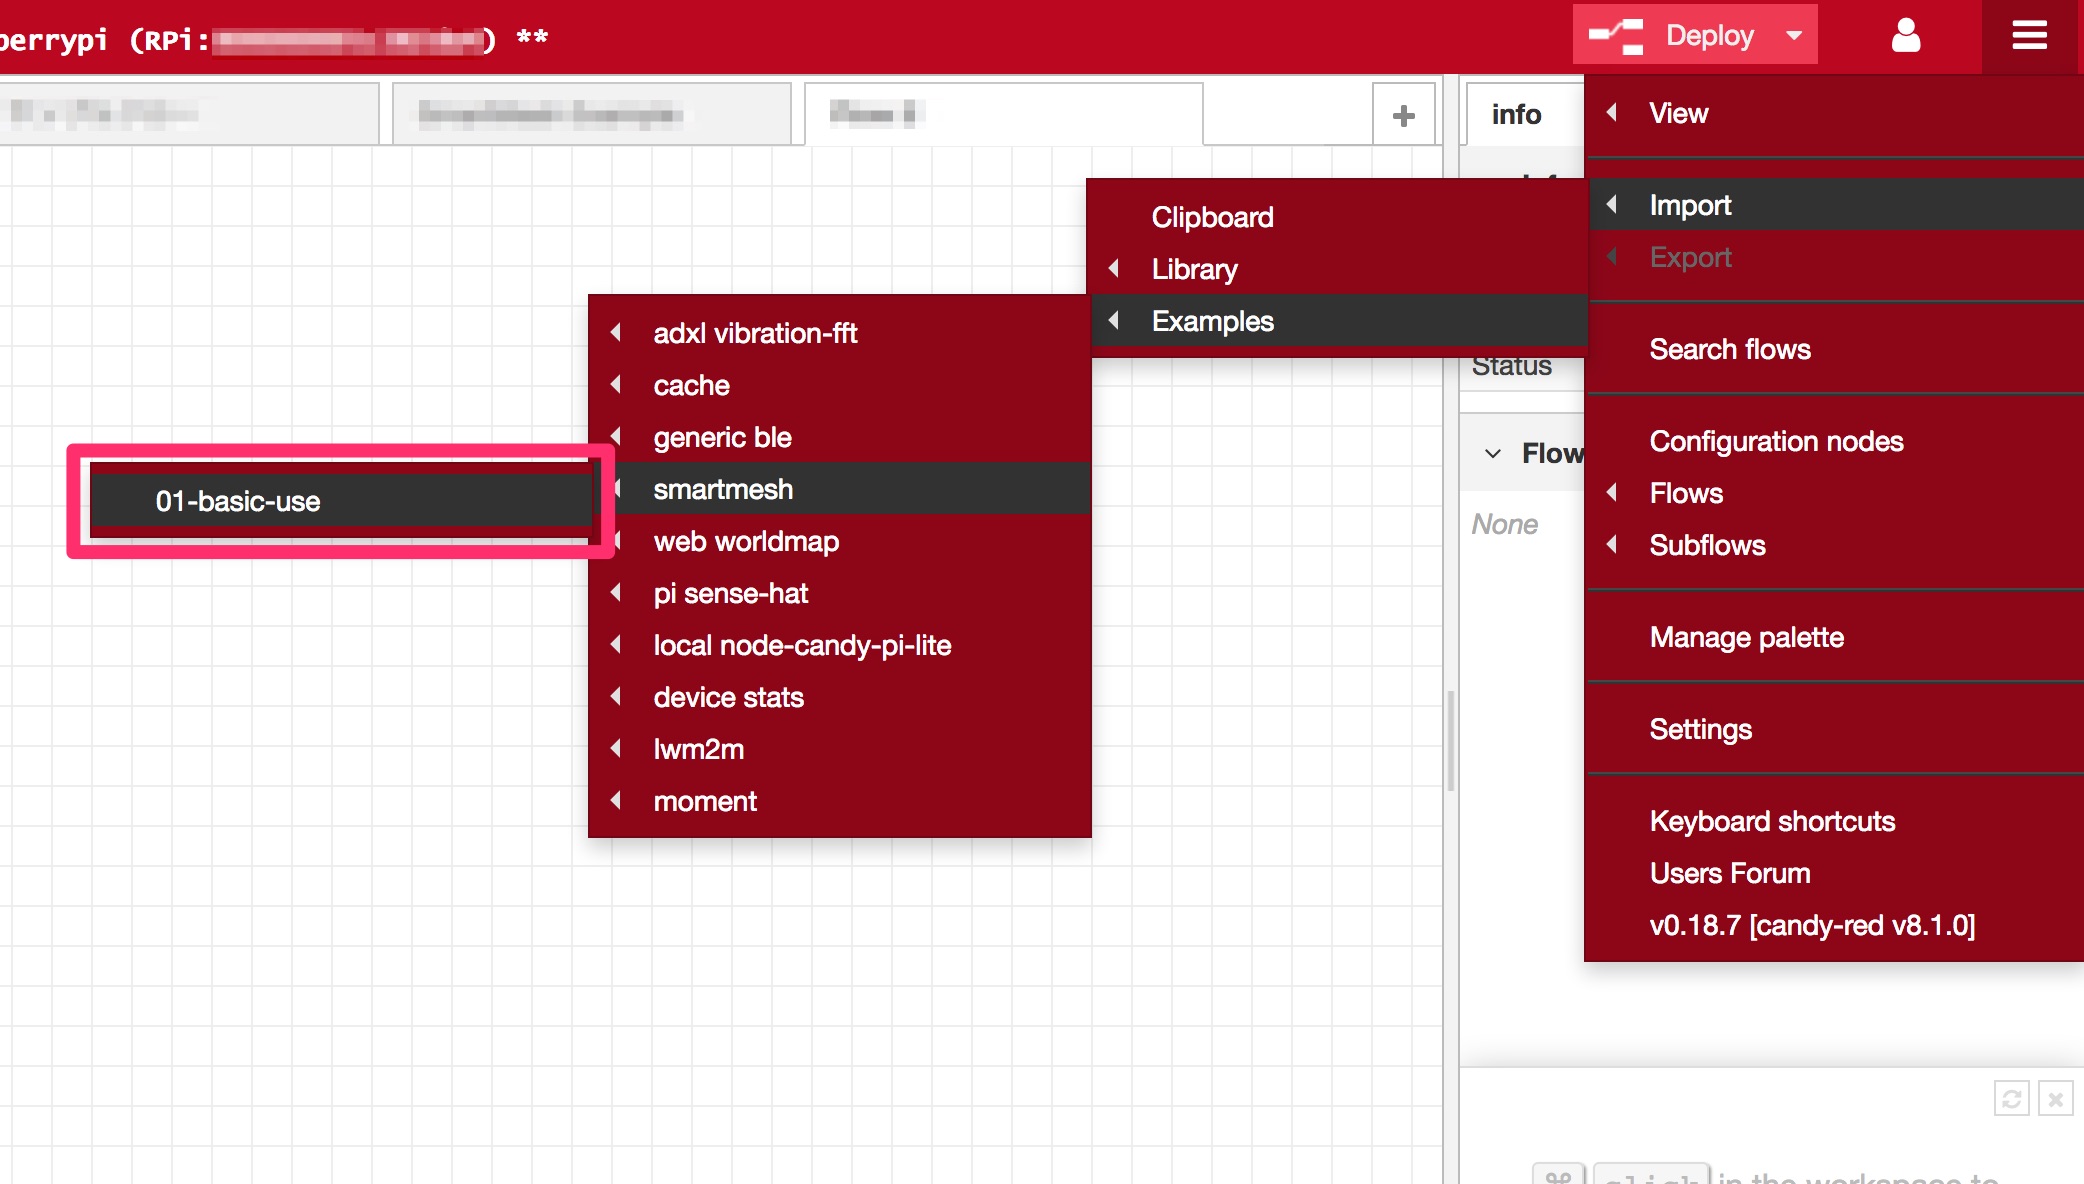
Task: Click the refresh tips icon
Action: [2011, 1098]
